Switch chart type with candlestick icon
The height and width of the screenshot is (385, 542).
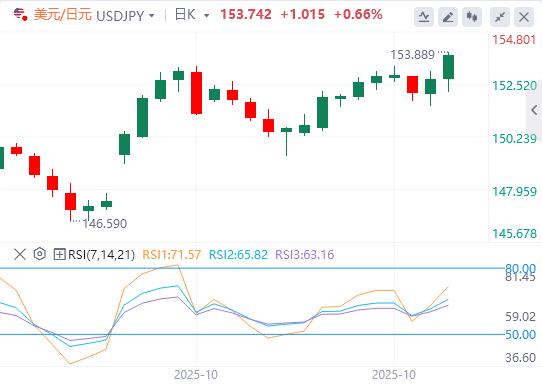[x=472, y=17]
